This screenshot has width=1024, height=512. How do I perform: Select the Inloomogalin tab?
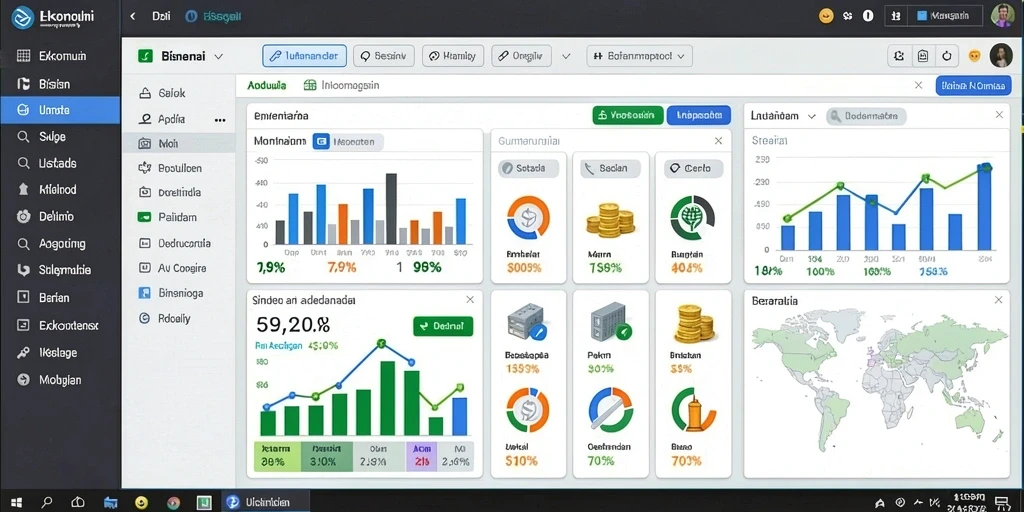(342, 85)
